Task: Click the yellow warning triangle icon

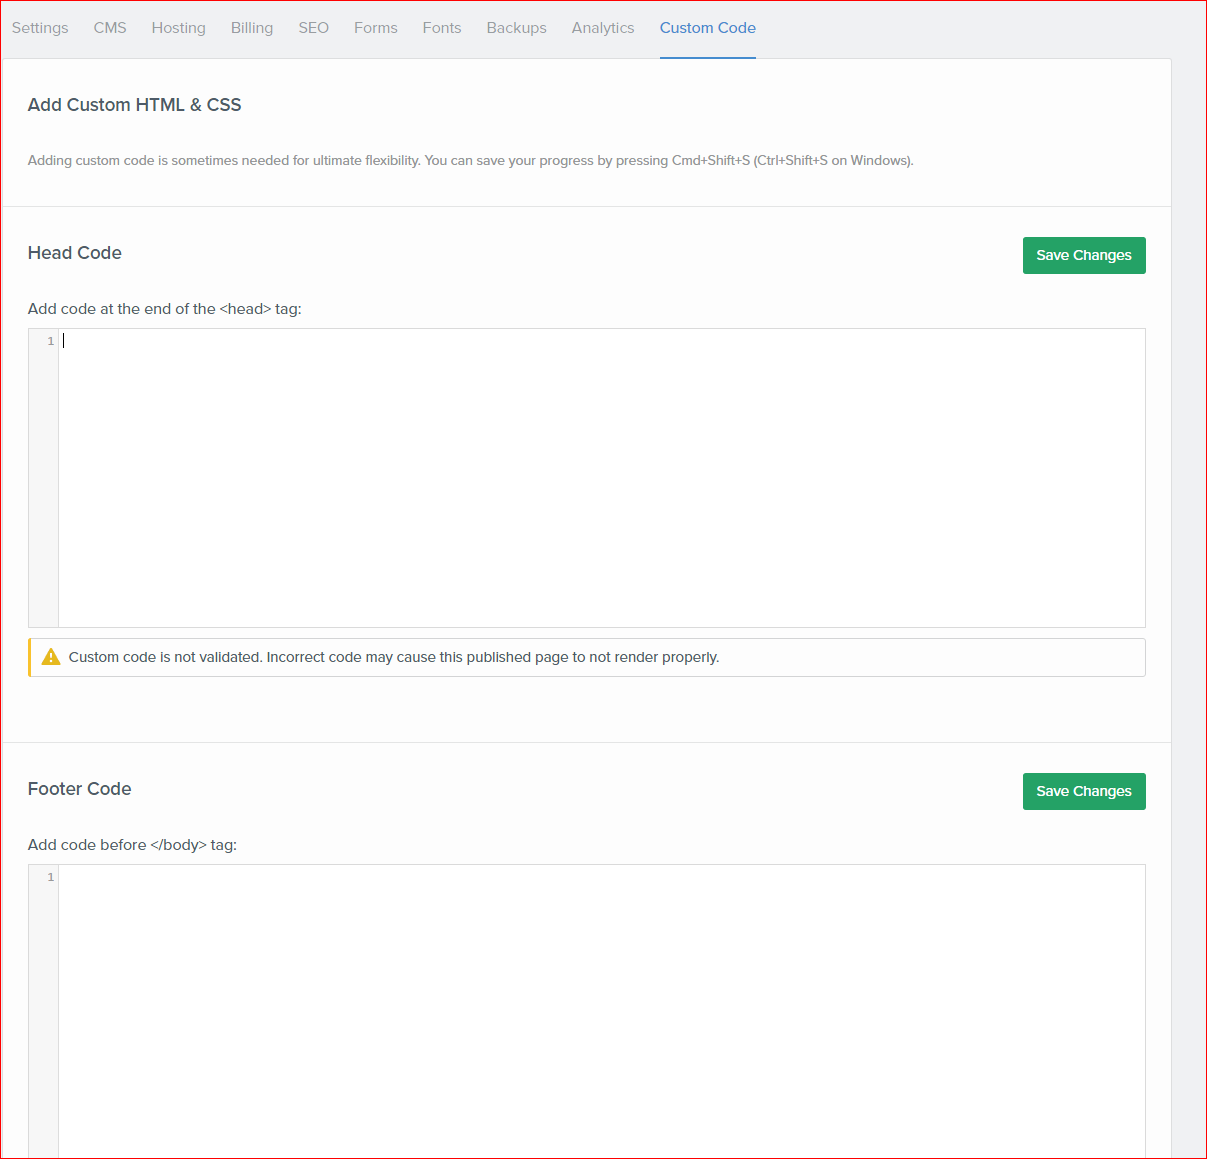Action: [x=51, y=657]
